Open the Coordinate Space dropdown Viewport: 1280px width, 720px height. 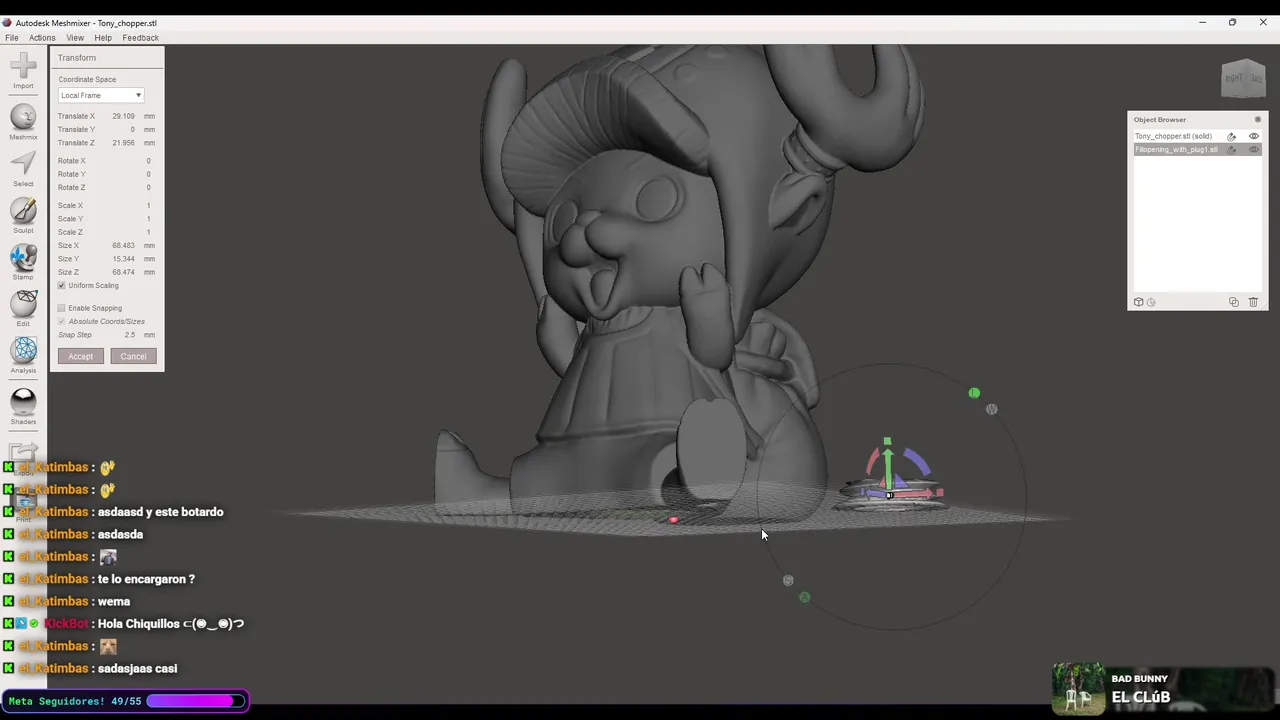tap(101, 95)
